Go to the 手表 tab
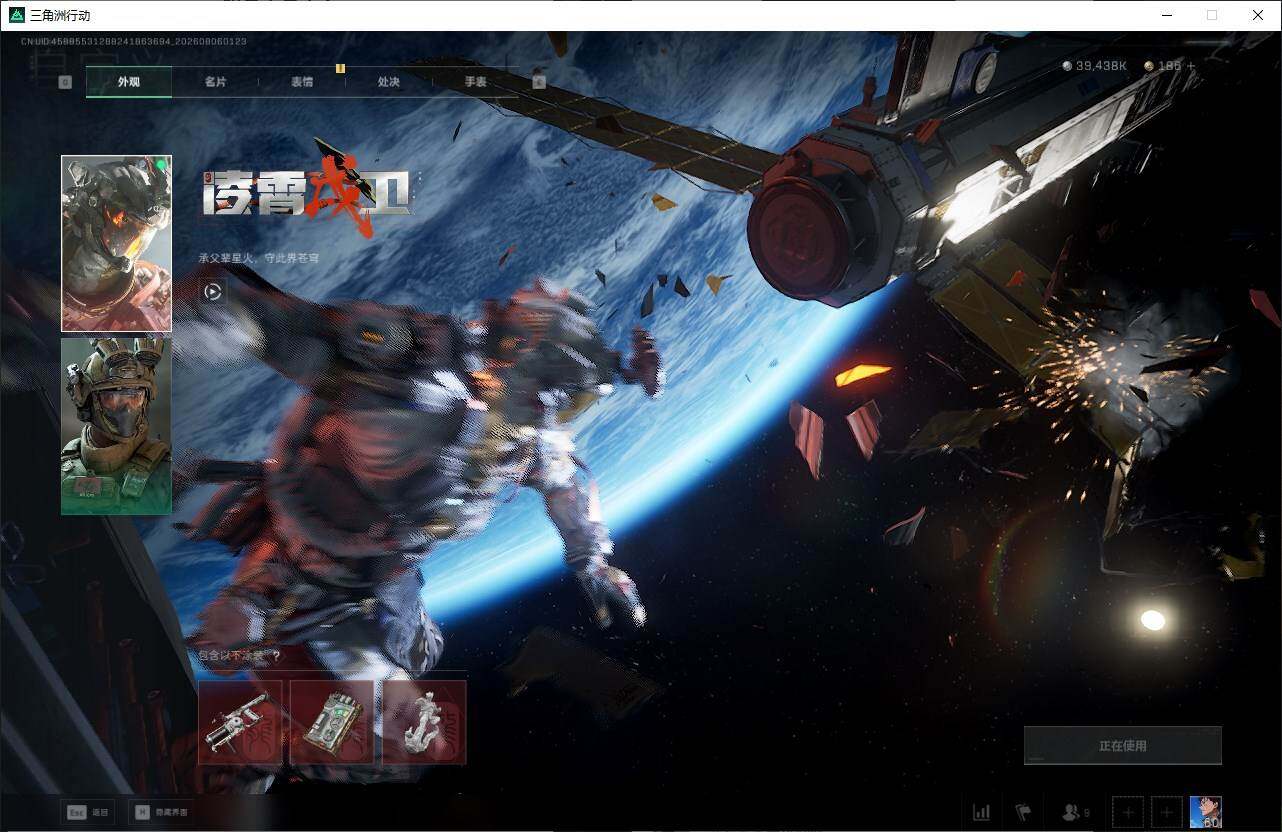1282x832 pixels. click(x=475, y=82)
